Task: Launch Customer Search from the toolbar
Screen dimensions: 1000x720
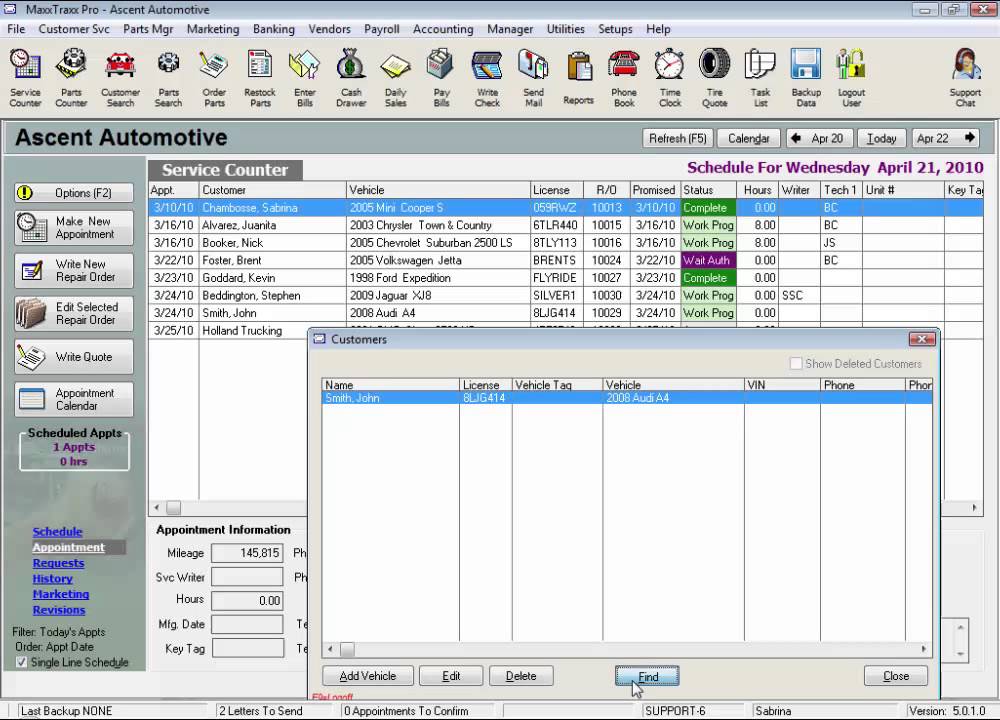Action: click(120, 78)
